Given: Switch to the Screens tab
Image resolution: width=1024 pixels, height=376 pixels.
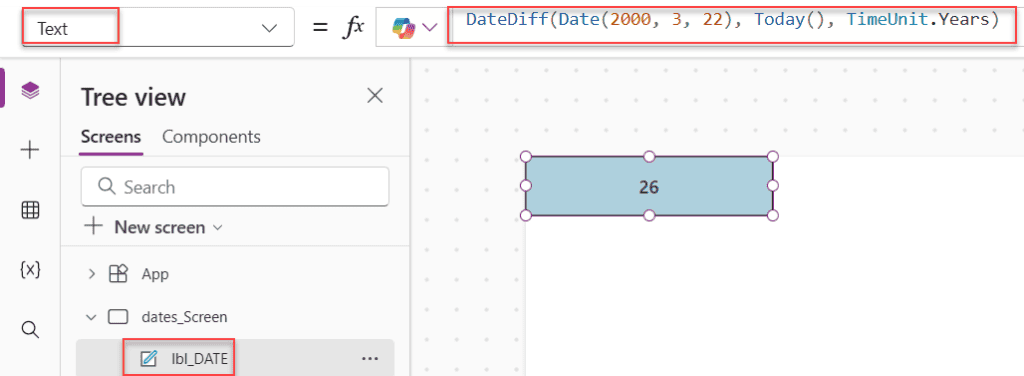Looking at the screenshot, I should coord(111,137).
